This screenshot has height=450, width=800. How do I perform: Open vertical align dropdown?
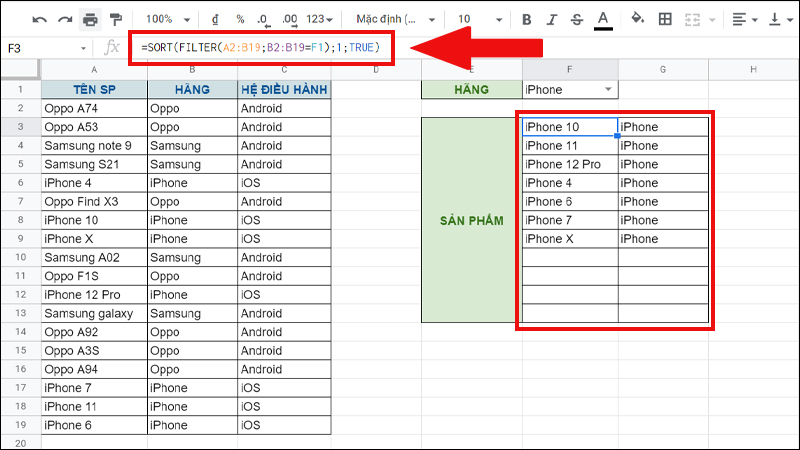[x=781, y=20]
